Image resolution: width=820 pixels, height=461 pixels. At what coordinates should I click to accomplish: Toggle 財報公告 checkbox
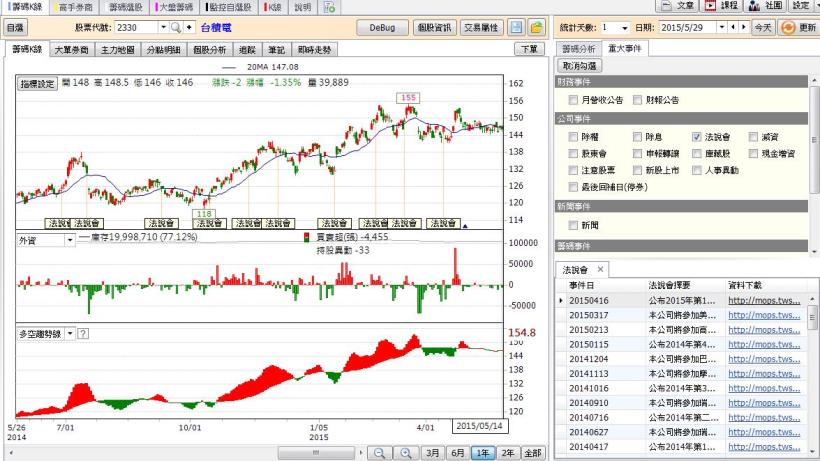click(637, 100)
